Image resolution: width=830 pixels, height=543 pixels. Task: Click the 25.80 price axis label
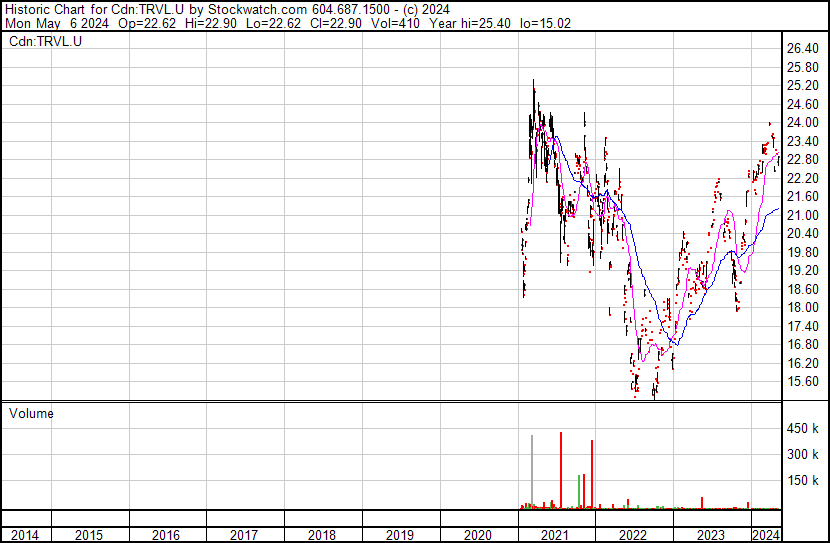coord(802,67)
